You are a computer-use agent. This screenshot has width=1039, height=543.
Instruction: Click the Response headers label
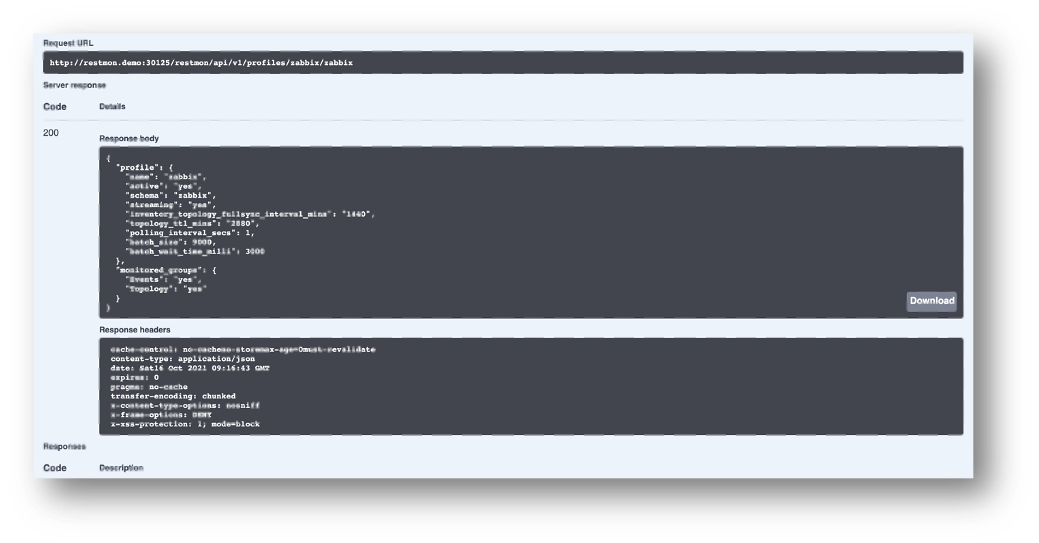(135, 329)
